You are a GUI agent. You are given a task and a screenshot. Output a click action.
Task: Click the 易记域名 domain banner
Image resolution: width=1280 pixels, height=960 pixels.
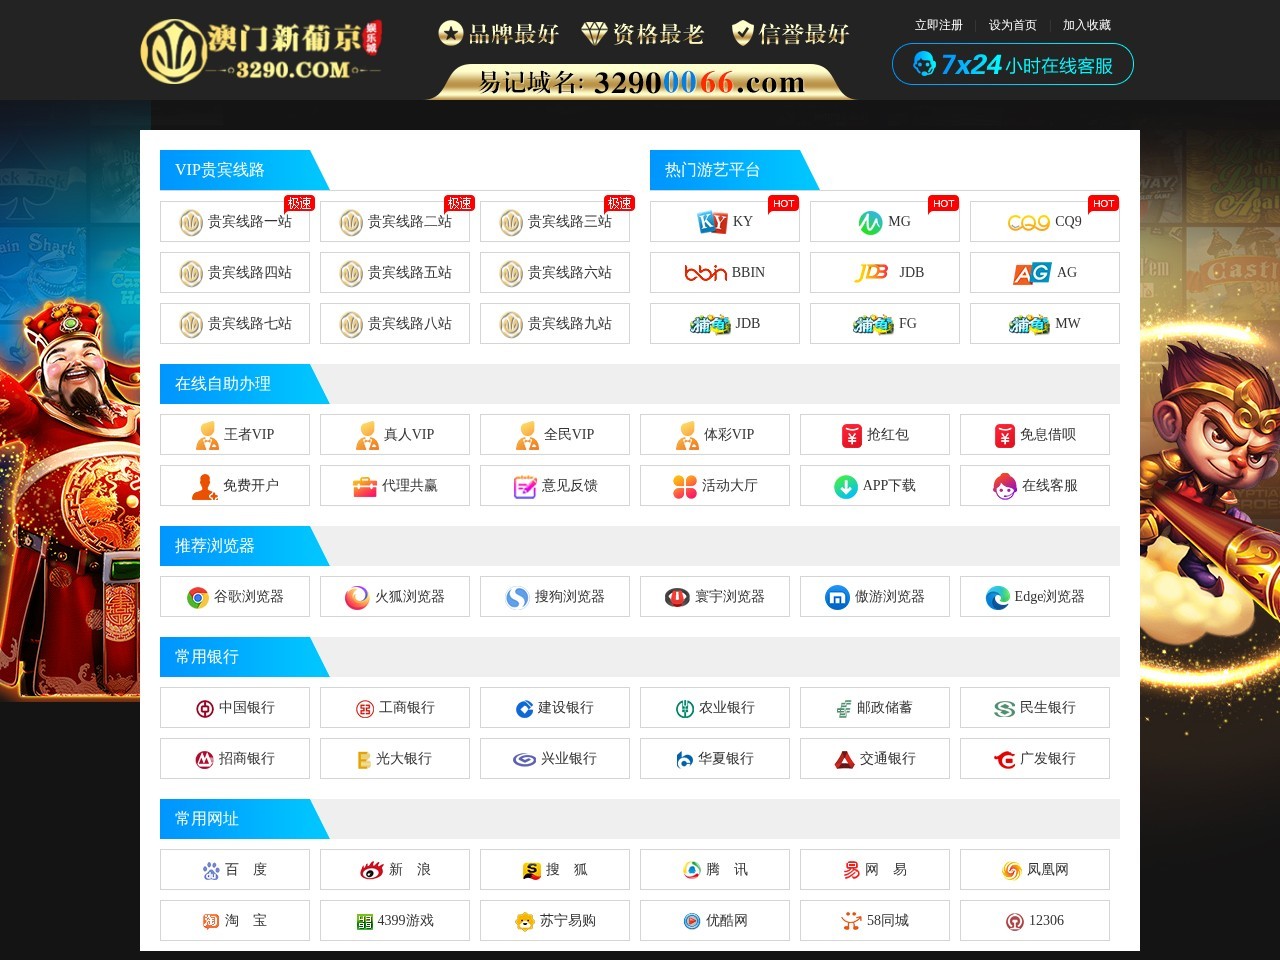click(x=641, y=82)
